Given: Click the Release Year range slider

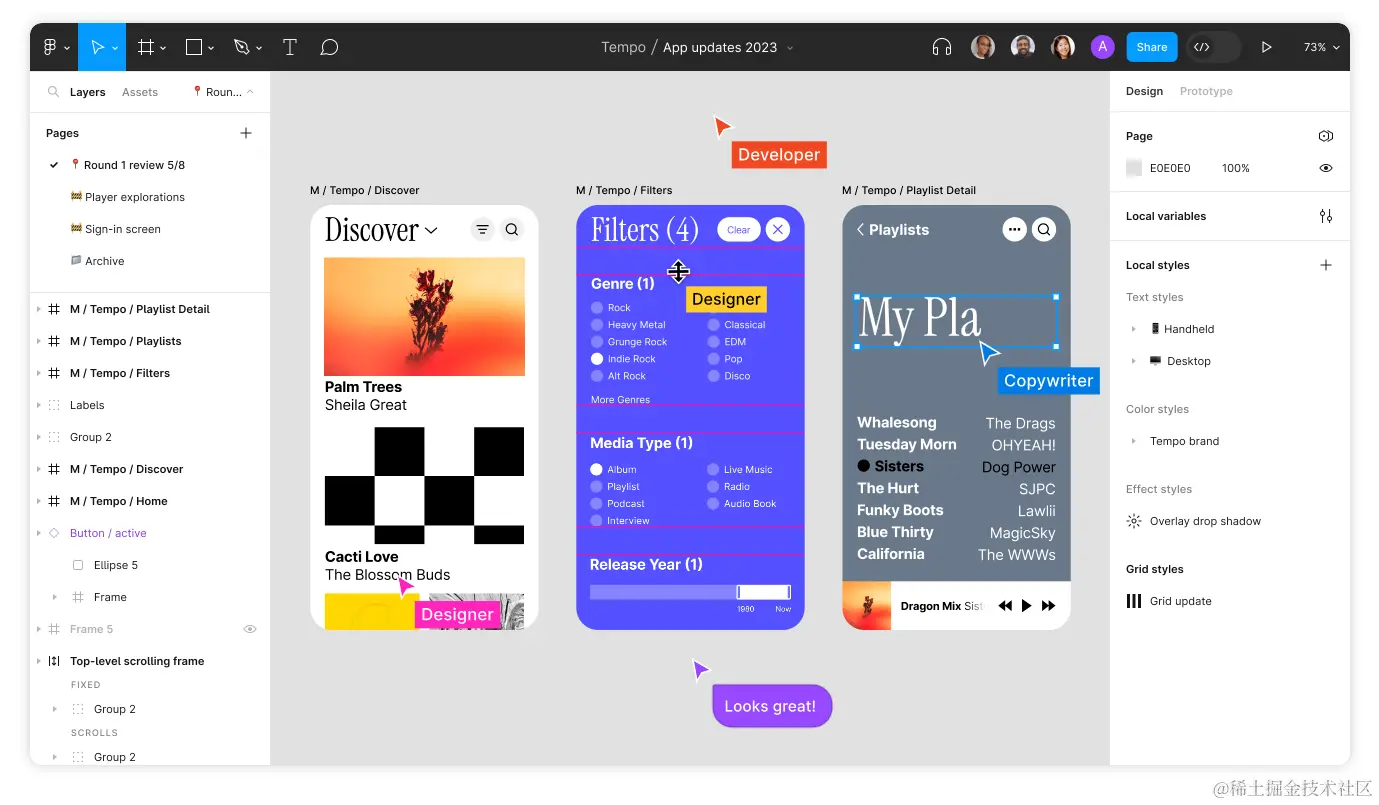Looking at the screenshot, I should pyautogui.click(x=690, y=592).
